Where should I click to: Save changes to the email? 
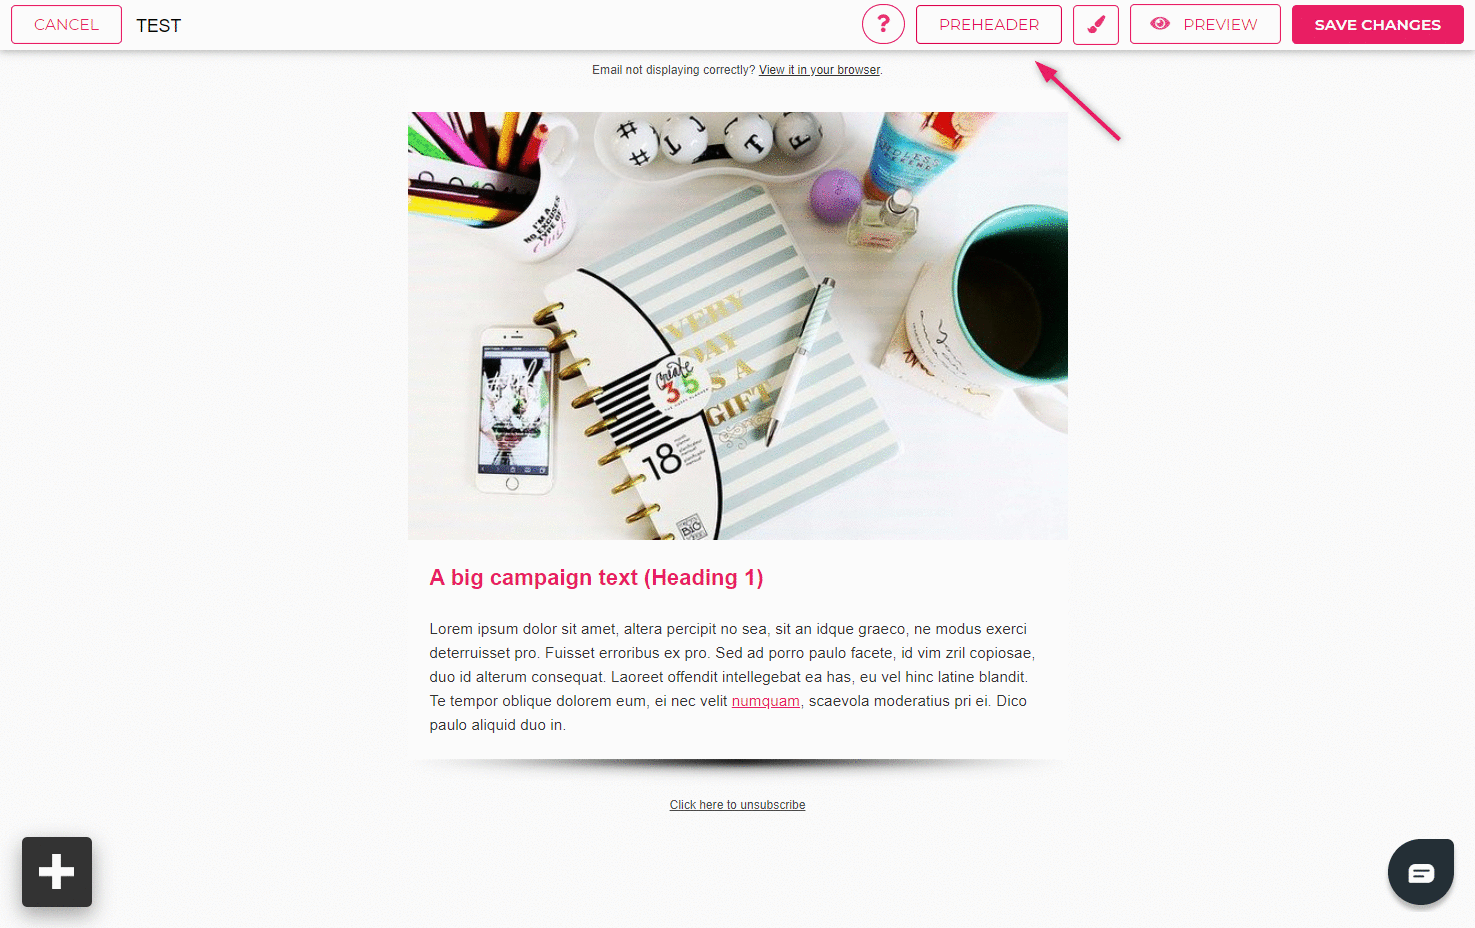coord(1377,24)
